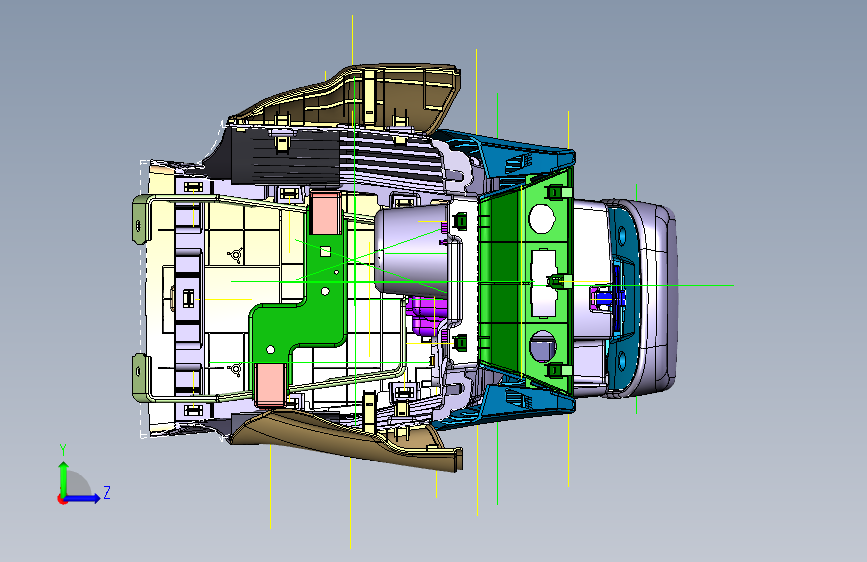This screenshot has height=562, width=867.
Task: Click the red X axis dot at triad origin
Action: pyautogui.click(x=62, y=499)
